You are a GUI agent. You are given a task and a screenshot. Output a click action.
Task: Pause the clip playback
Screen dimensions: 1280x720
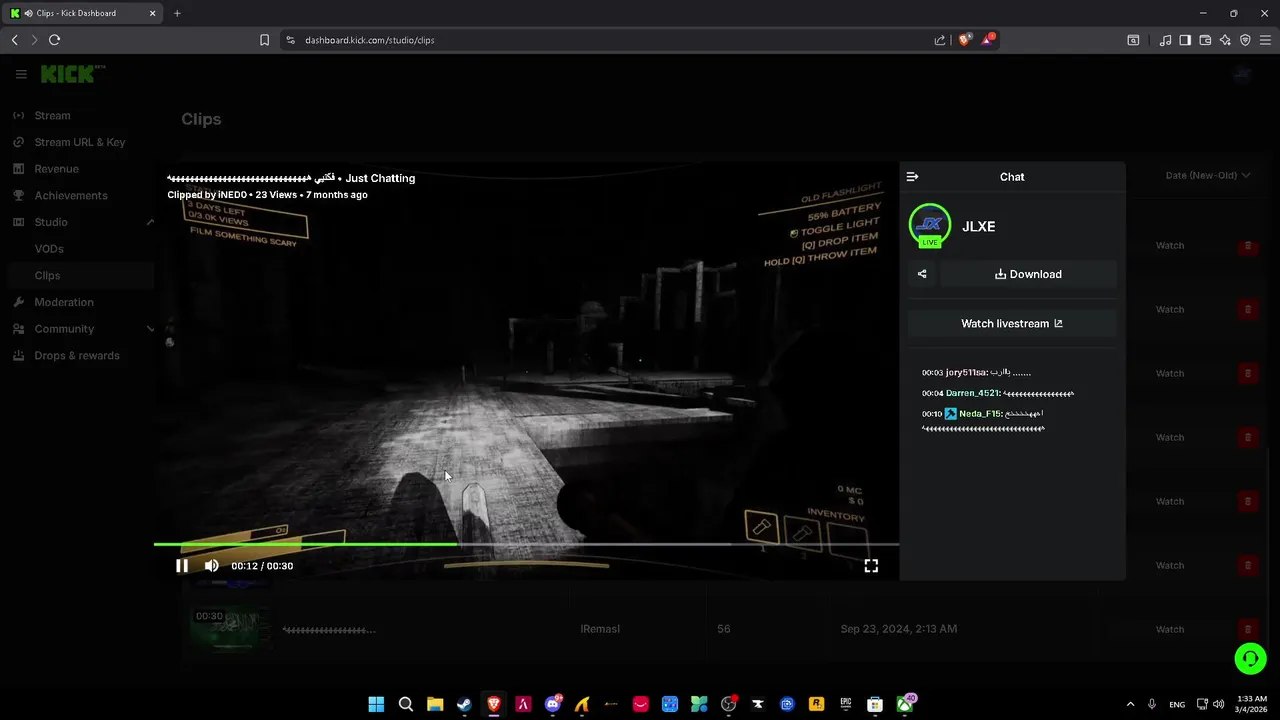tap(182, 566)
